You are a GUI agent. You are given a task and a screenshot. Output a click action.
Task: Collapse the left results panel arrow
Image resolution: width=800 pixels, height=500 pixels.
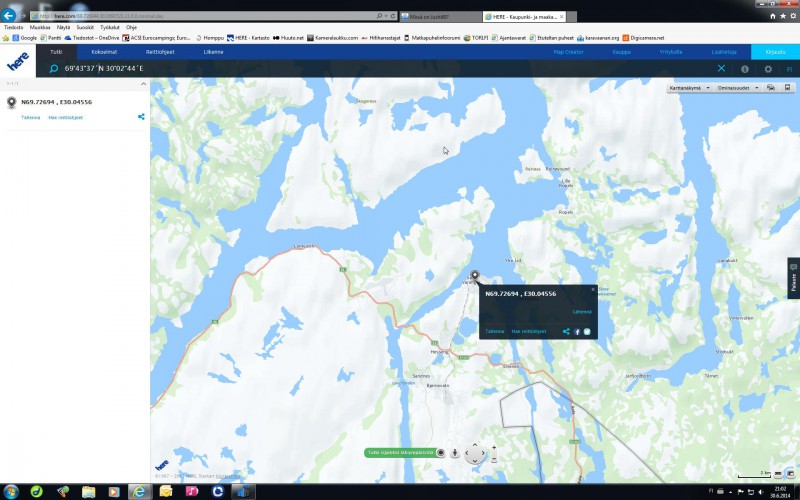pyautogui.click(x=141, y=84)
